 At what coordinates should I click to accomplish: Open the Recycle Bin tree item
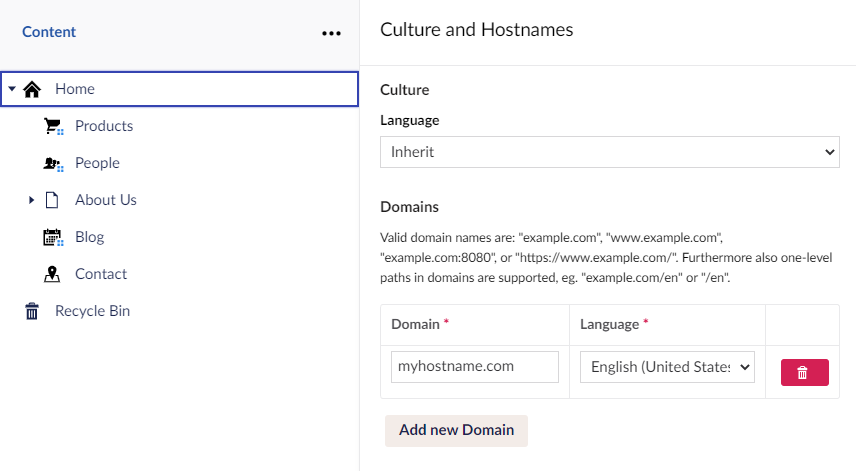point(92,311)
